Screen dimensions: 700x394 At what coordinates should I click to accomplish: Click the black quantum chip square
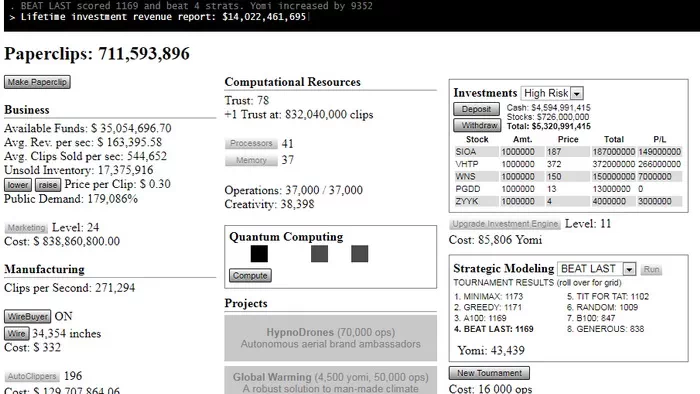tap(259, 253)
